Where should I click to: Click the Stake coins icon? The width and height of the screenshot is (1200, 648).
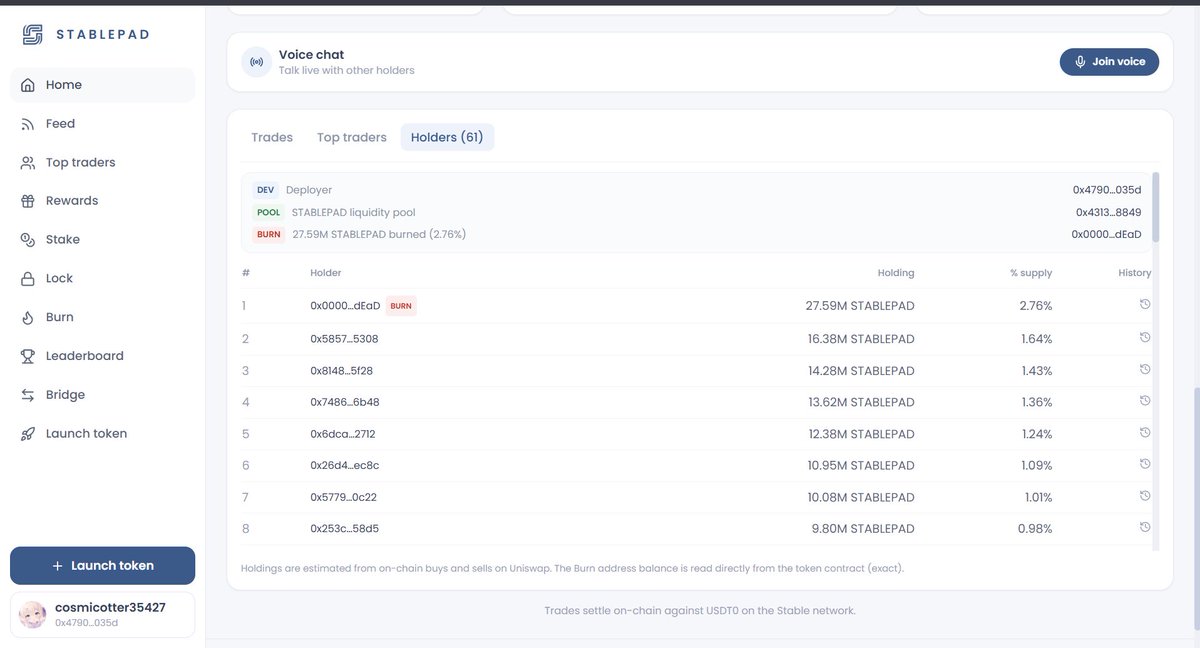pos(28,240)
